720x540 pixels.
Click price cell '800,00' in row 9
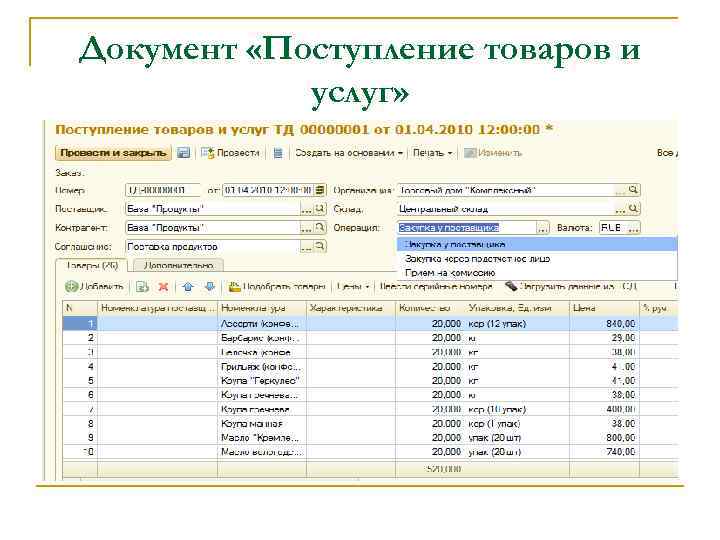click(604, 438)
